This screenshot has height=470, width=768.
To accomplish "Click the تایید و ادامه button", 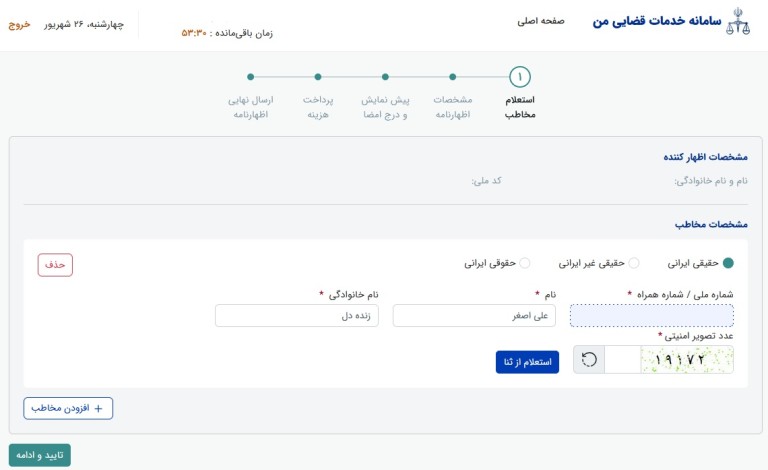I will point(40,455).
